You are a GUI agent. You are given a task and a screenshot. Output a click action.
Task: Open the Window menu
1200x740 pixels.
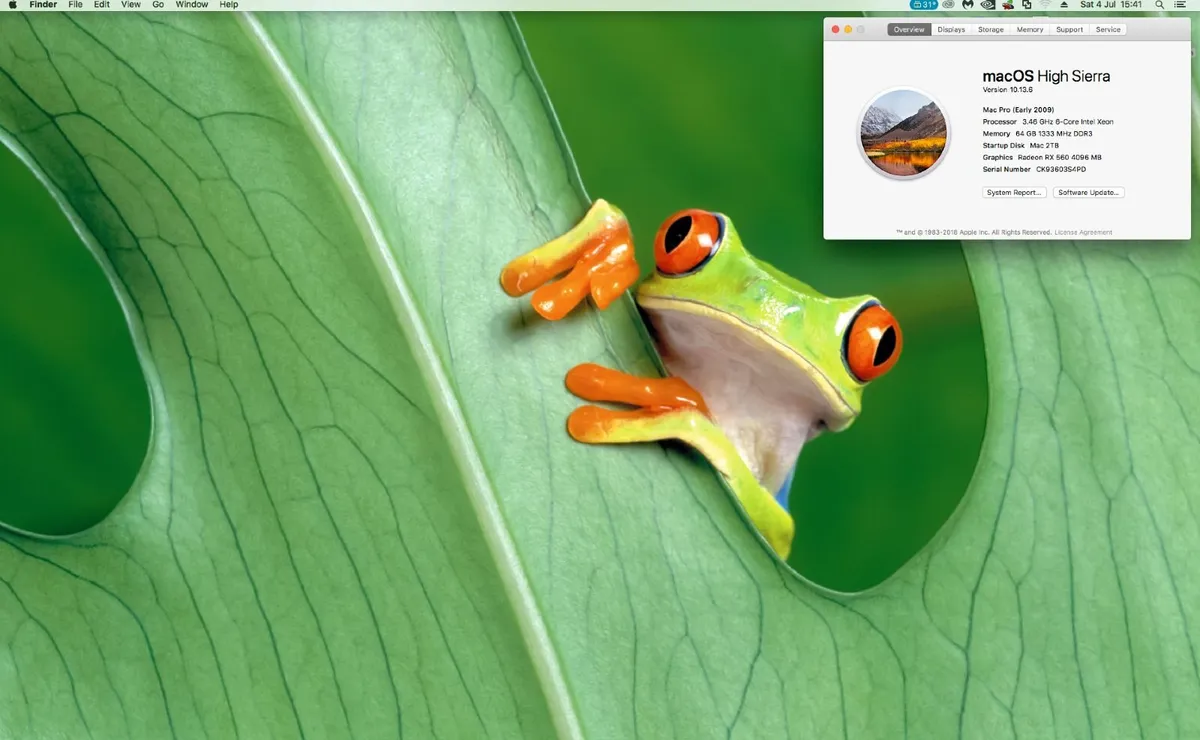[x=192, y=5]
